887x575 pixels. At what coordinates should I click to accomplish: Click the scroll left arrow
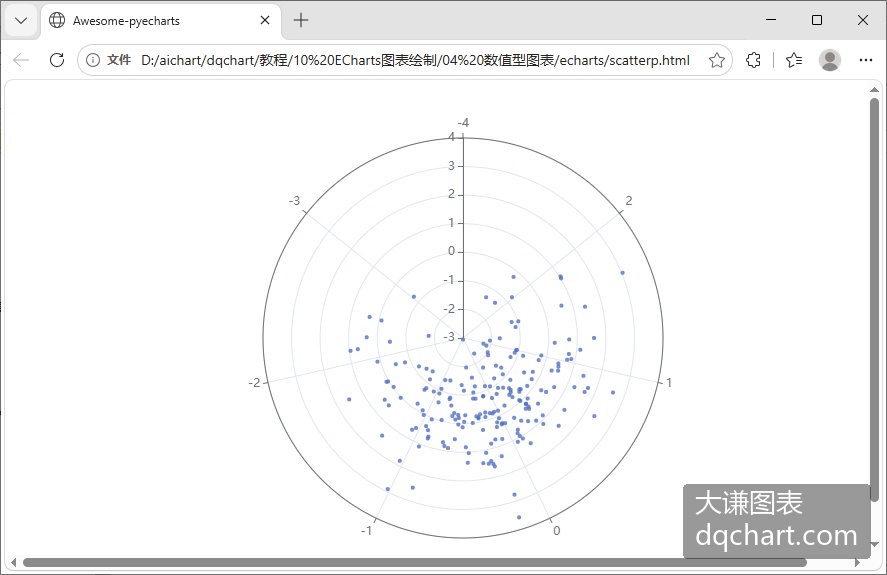click(14, 563)
